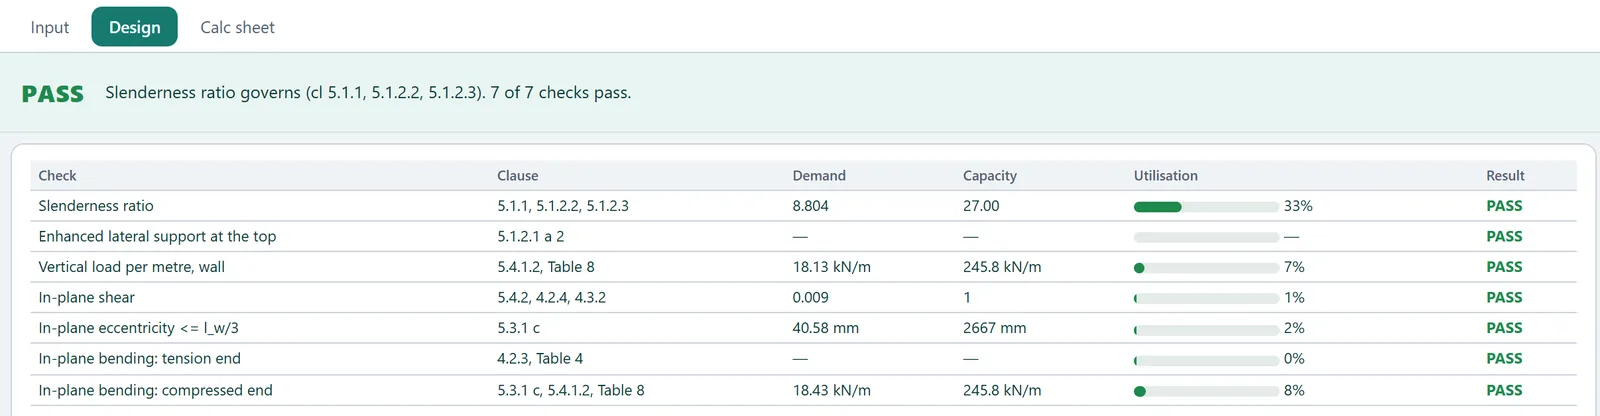Click the In-plane shear clause '5.4.2, 4.2.4, 4.3.2'
The width and height of the screenshot is (1600, 416).
[552, 297]
